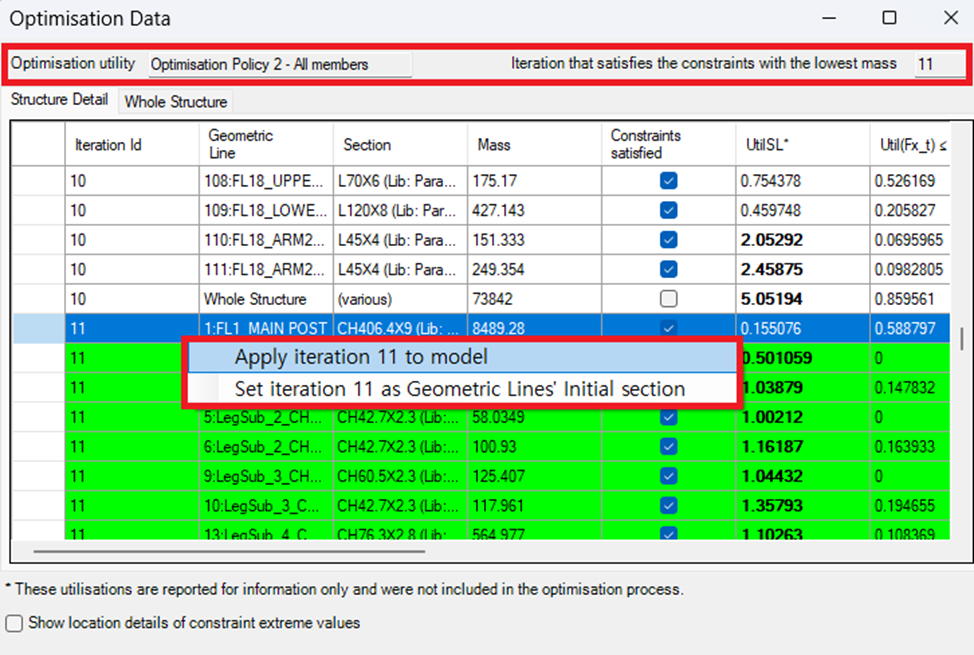Click Apply iteration 11 to model
Image resolution: width=974 pixels, height=655 pixels.
click(x=360, y=357)
